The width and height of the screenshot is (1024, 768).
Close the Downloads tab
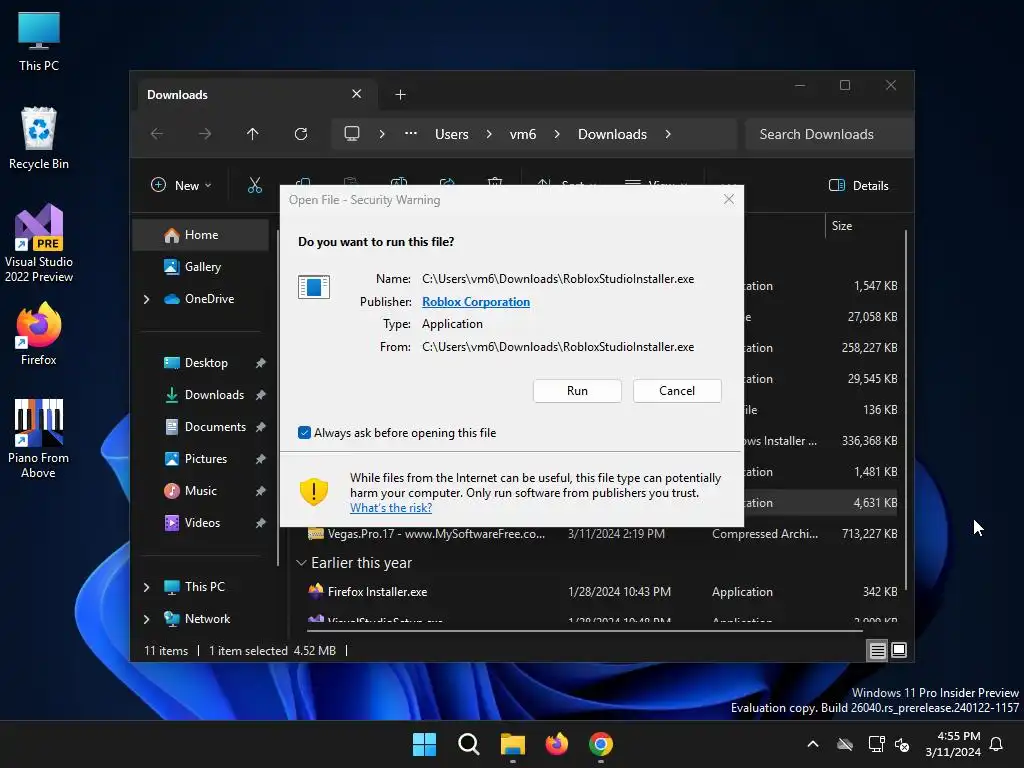click(357, 94)
